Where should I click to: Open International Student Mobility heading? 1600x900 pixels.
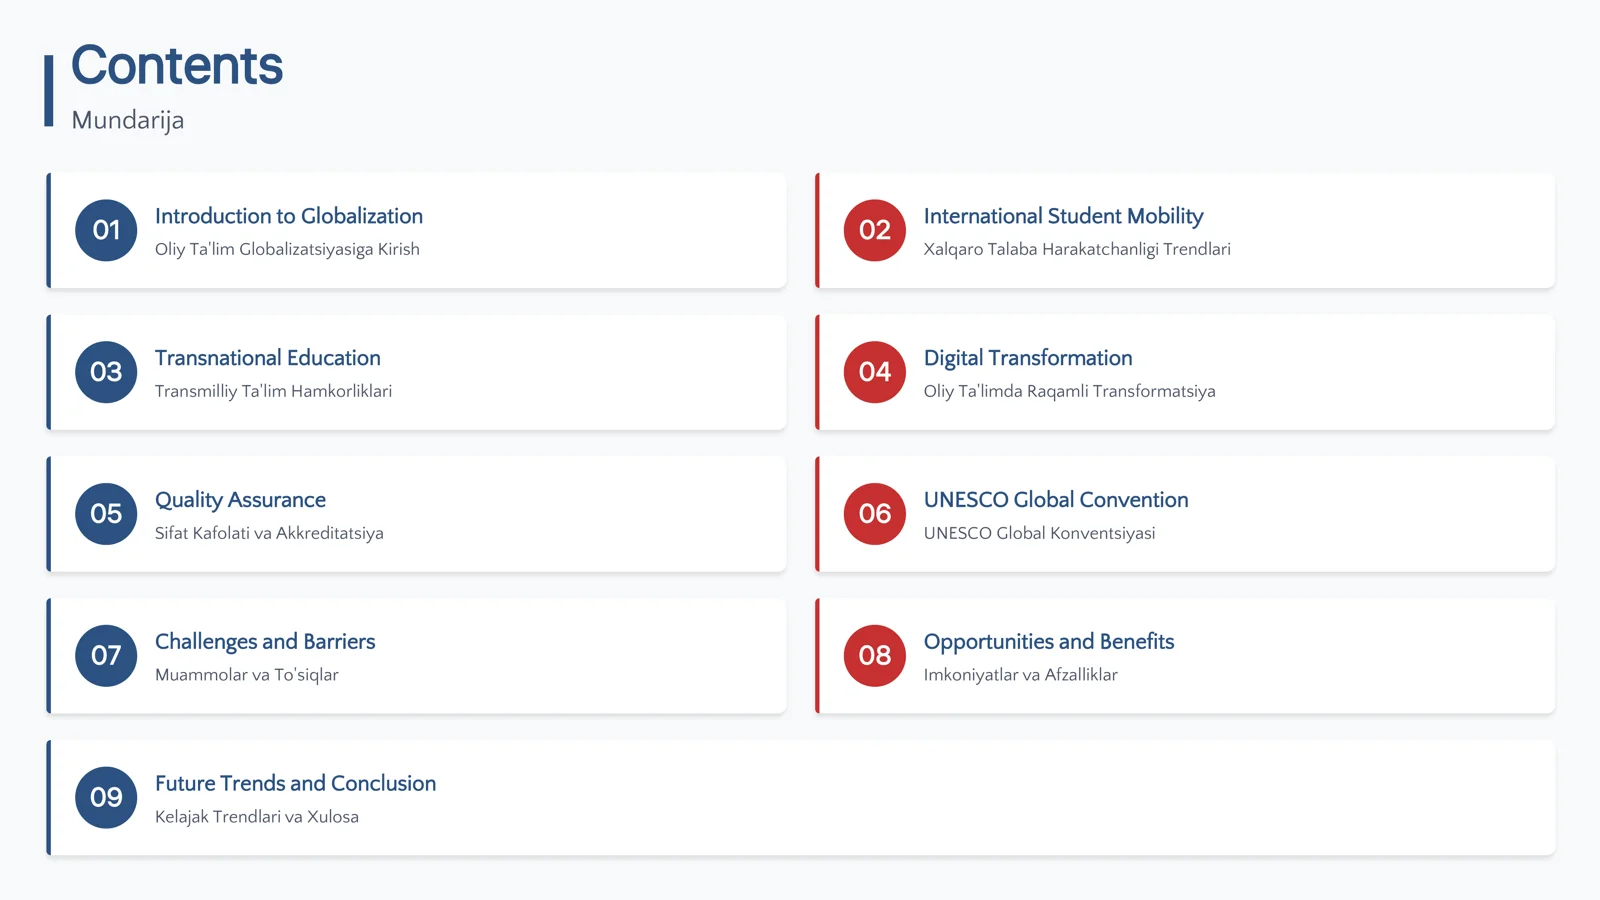coord(1063,216)
